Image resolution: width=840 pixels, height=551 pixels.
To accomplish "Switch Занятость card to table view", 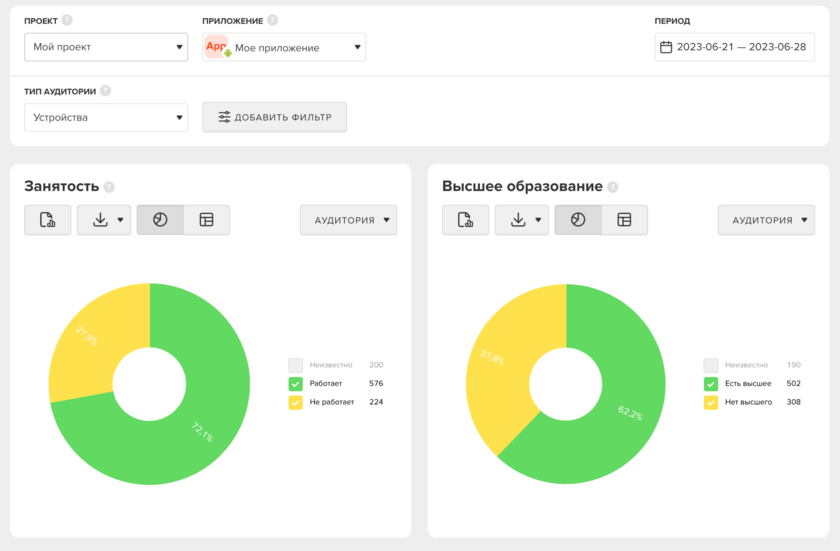I will 207,220.
